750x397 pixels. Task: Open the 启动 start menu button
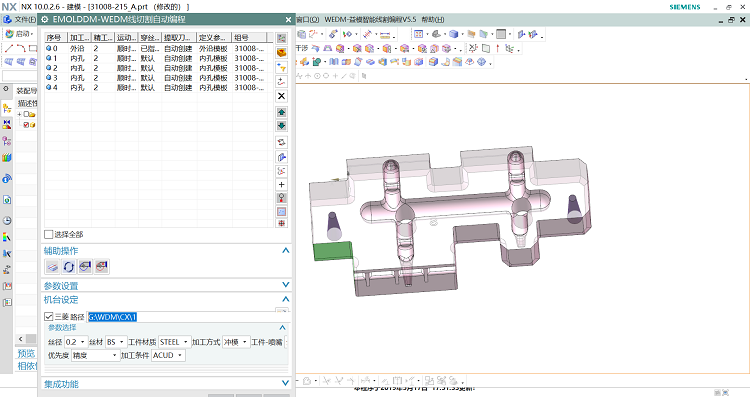[19, 34]
